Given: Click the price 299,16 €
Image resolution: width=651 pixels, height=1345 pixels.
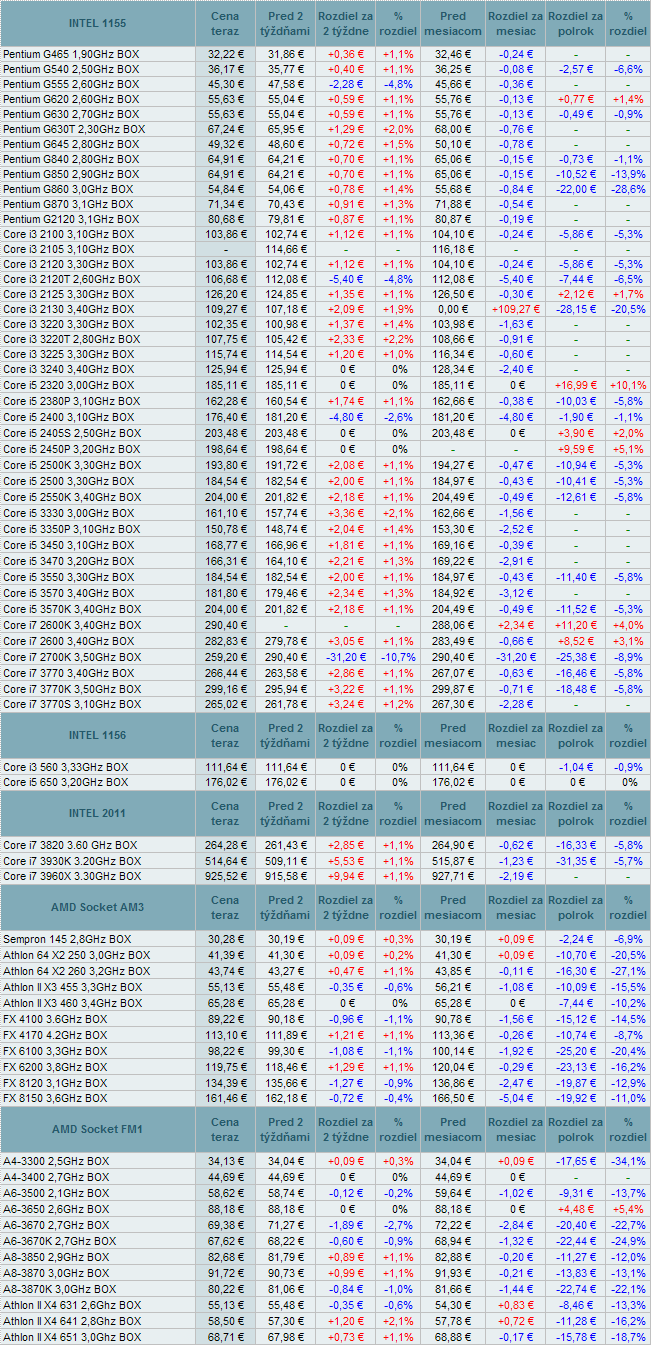Looking at the screenshot, I should click(x=226, y=689).
